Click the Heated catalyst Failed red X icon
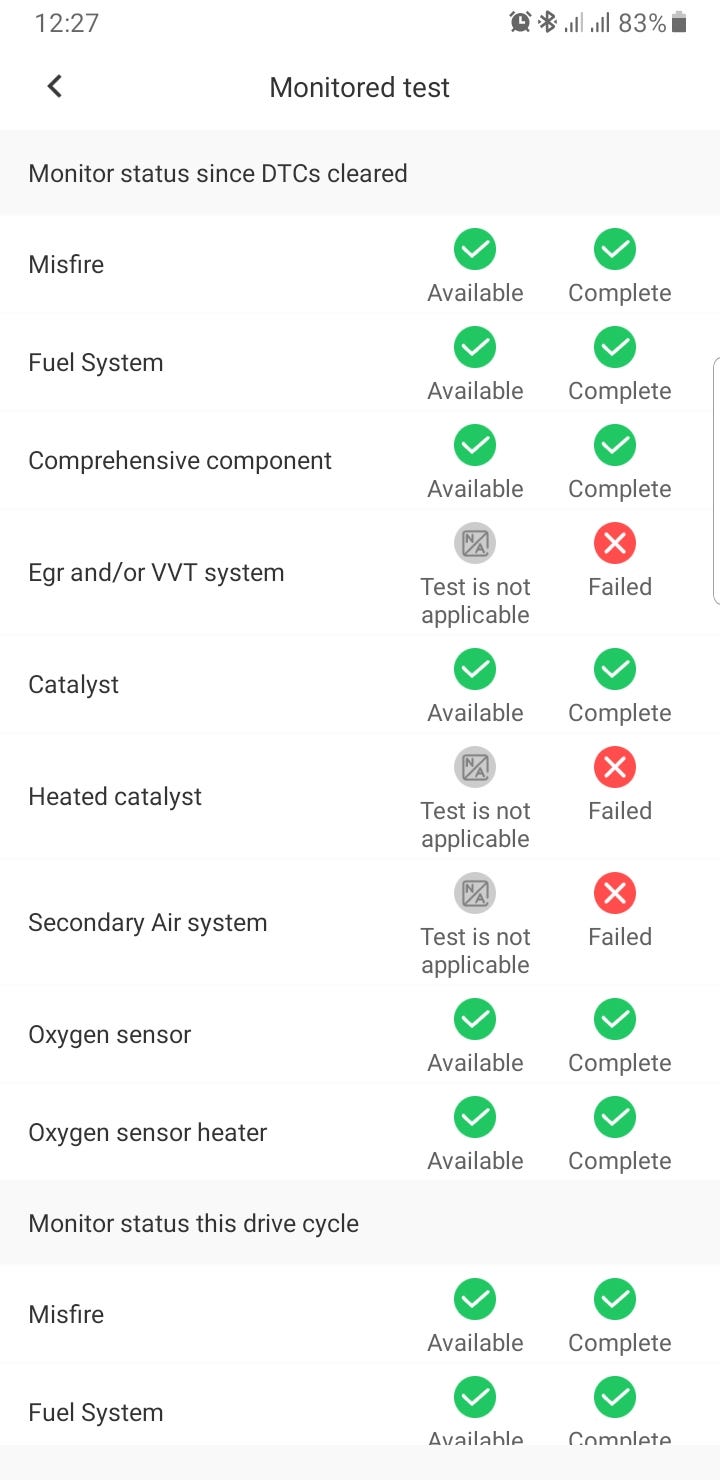720x1480 pixels. click(615, 768)
